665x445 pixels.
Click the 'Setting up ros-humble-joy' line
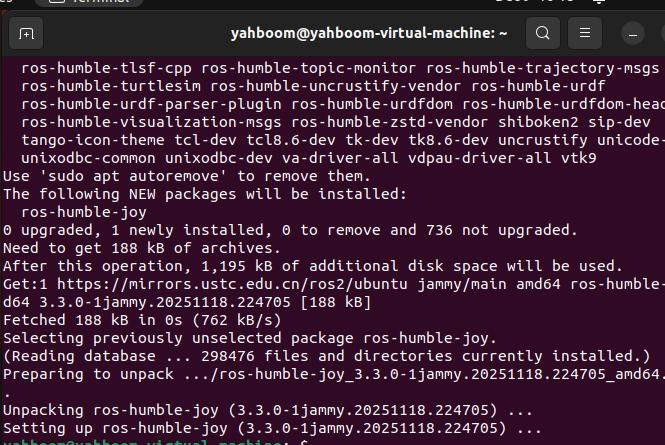coord(272,428)
